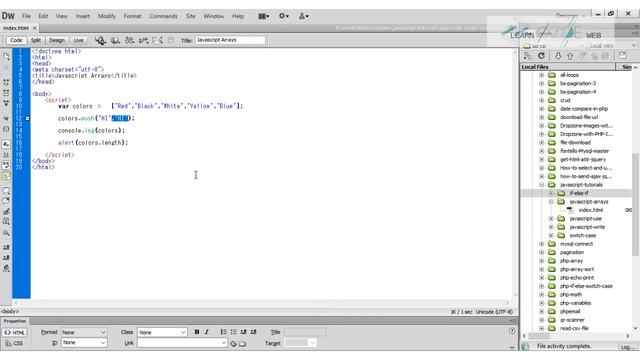
Task: Open the Format dropdown
Action: (84, 333)
